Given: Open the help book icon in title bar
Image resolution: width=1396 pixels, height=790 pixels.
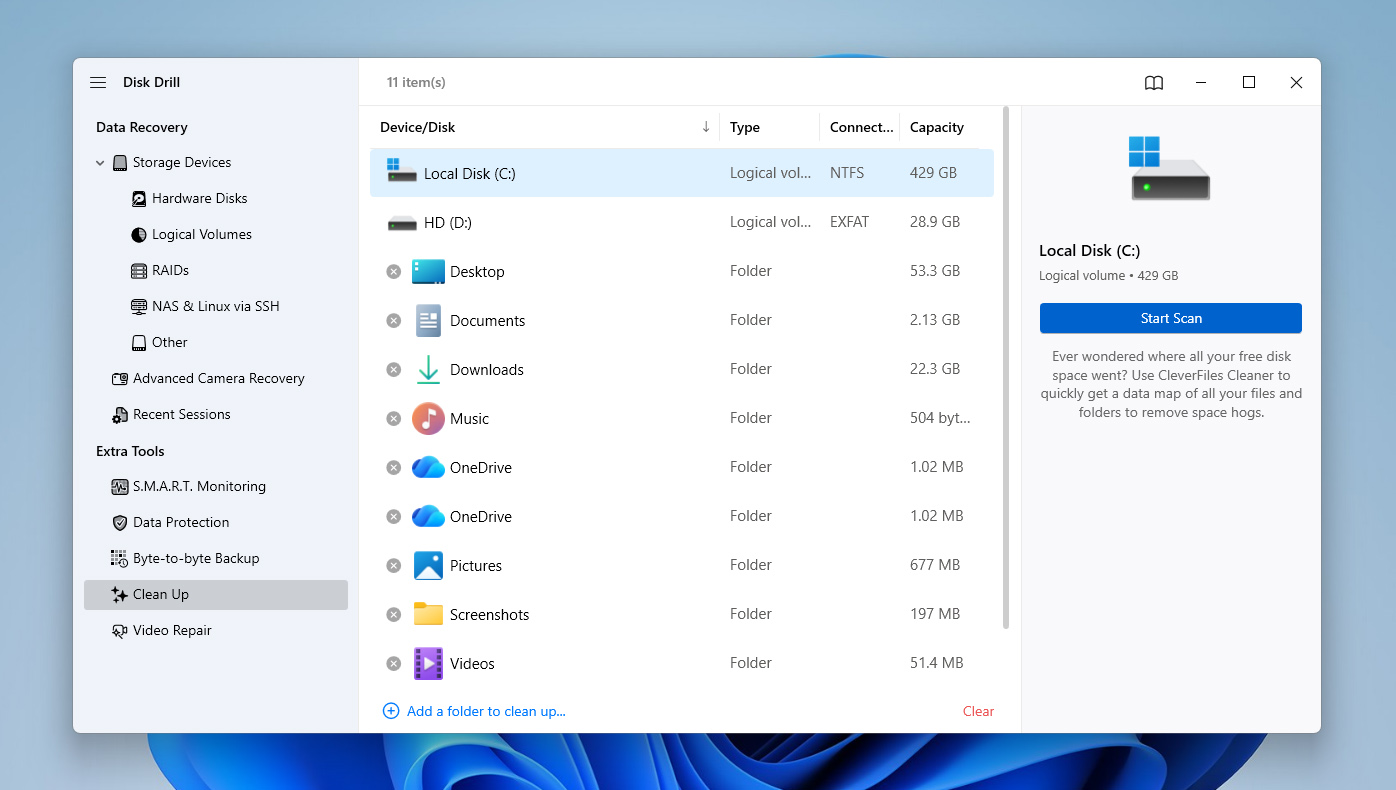Looking at the screenshot, I should tap(1154, 83).
